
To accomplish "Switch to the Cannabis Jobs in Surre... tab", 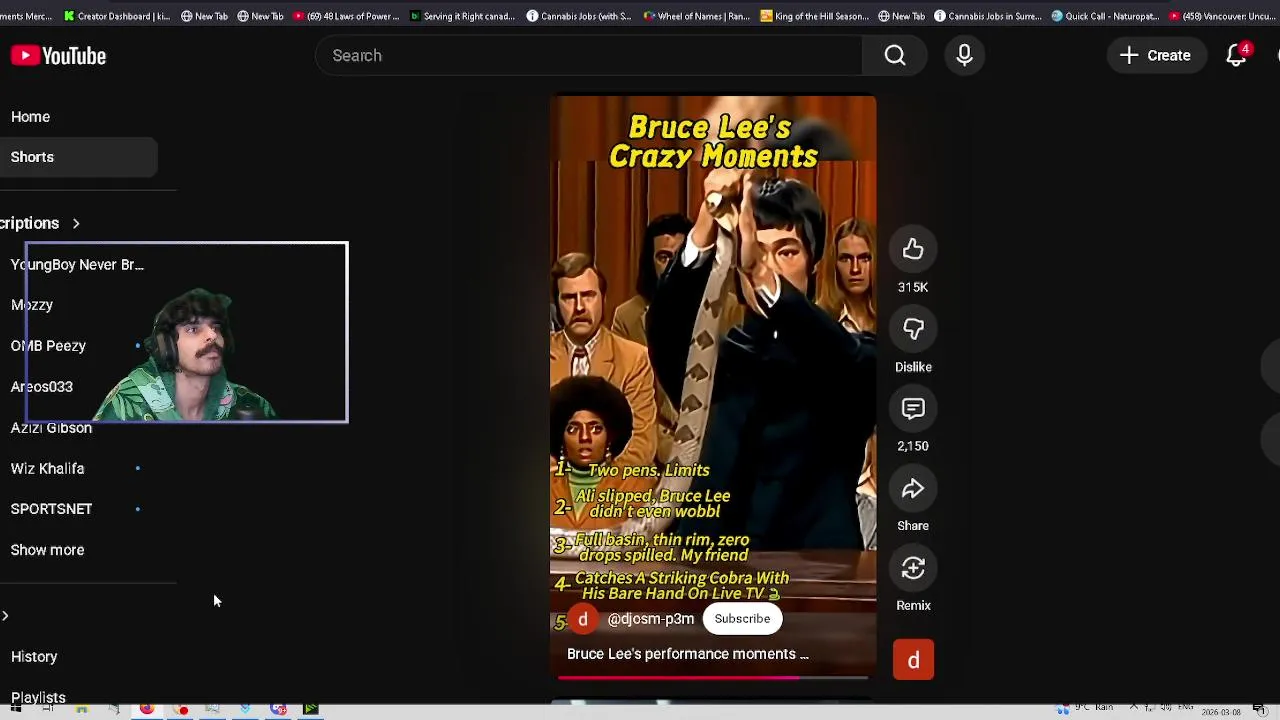I will [x=988, y=16].
